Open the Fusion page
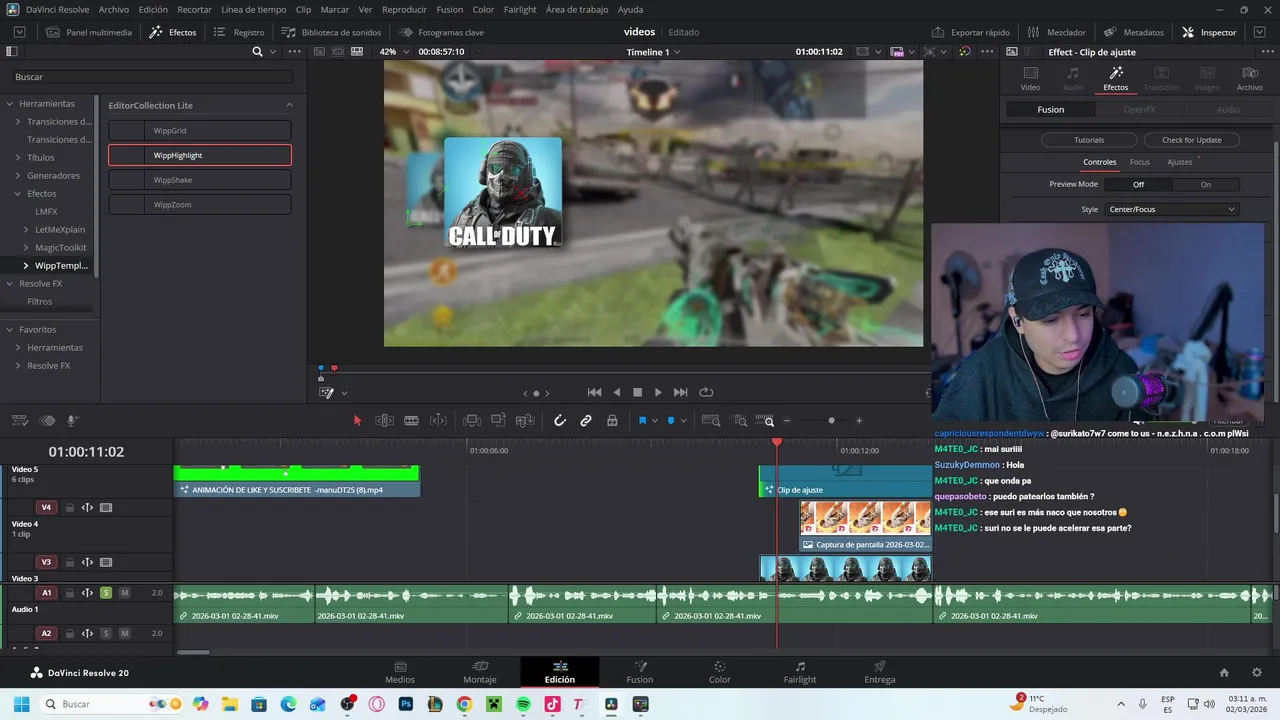 click(640, 672)
